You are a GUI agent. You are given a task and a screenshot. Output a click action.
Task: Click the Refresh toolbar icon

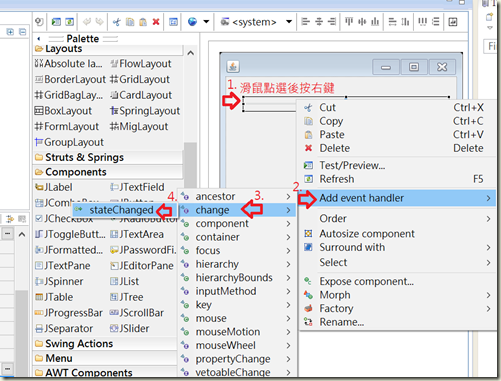(x=69, y=22)
